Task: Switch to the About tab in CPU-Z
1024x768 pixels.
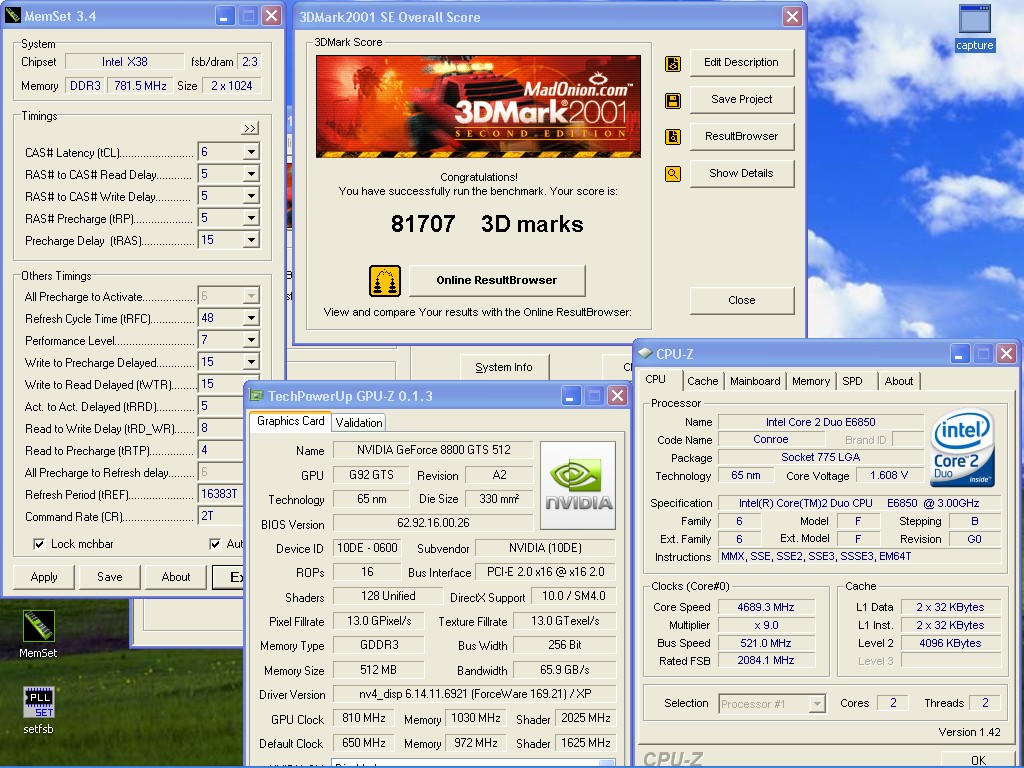Action: click(x=899, y=381)
